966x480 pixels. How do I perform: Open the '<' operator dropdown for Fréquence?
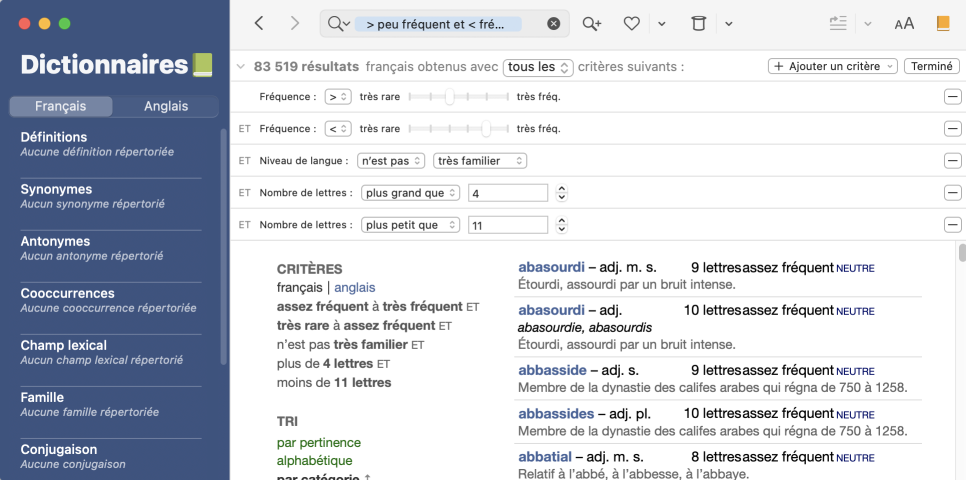tap(338, 129)
